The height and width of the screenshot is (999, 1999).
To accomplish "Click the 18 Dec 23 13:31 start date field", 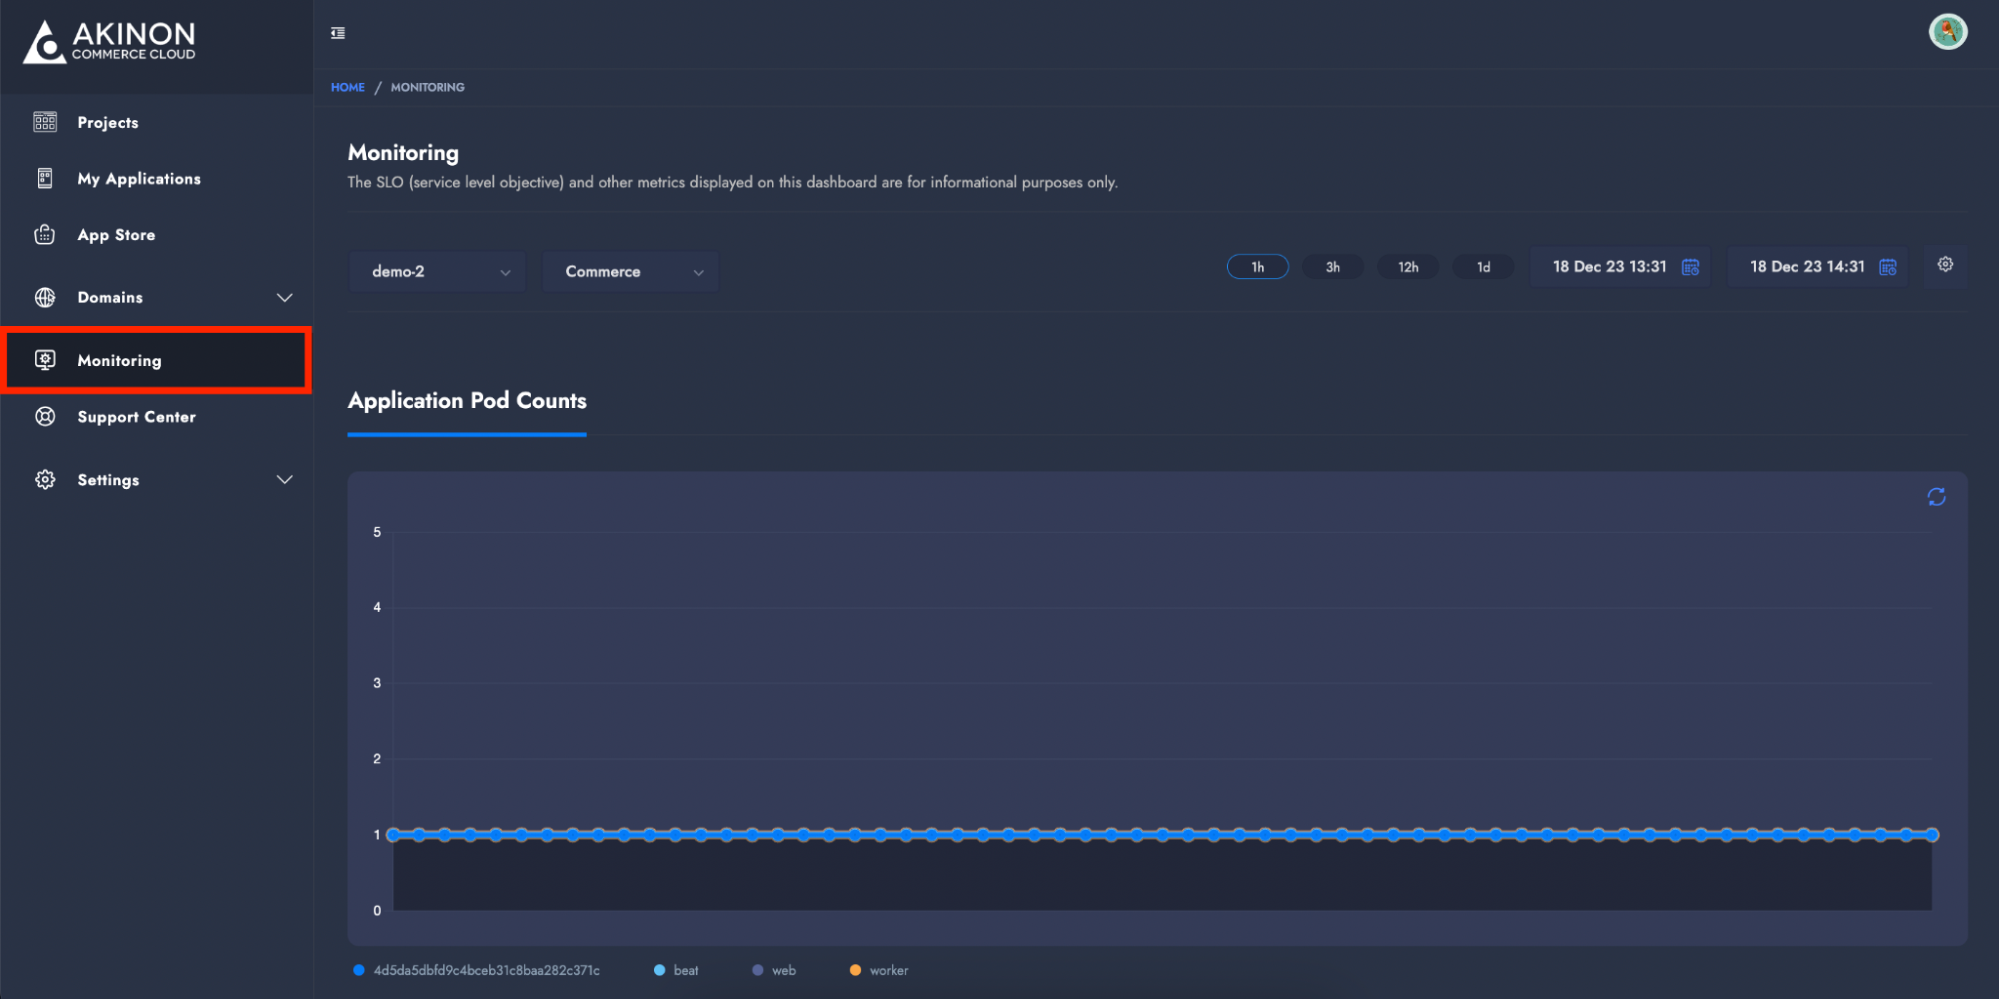I will tap(1608, 267).
